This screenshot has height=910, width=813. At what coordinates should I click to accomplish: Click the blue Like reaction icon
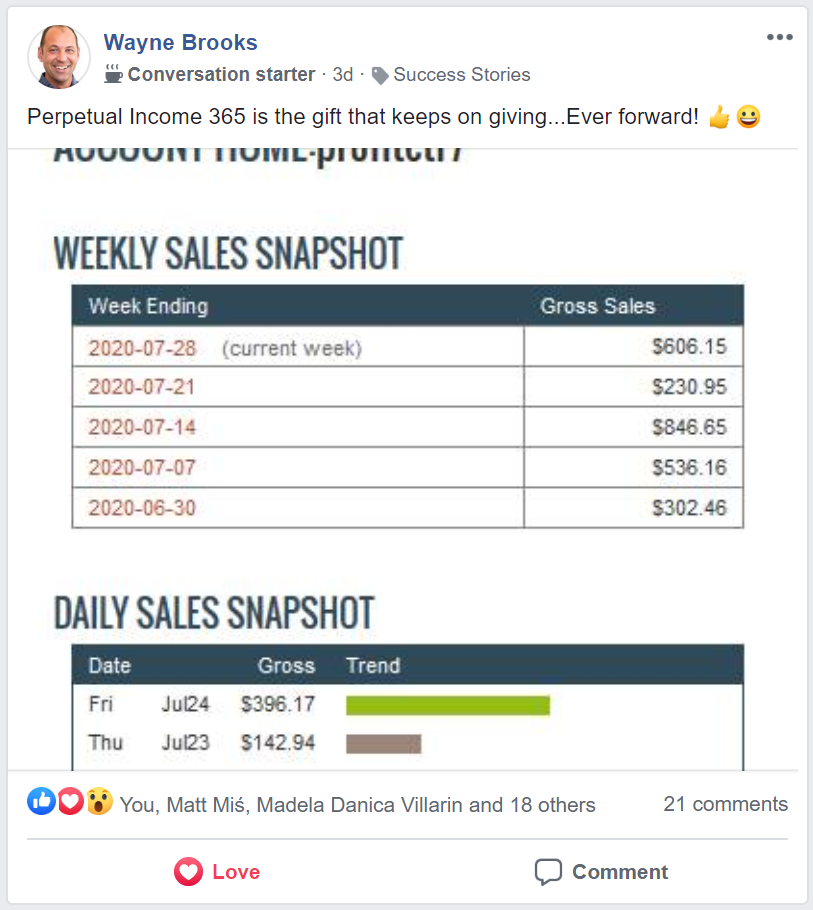point(41,801)
